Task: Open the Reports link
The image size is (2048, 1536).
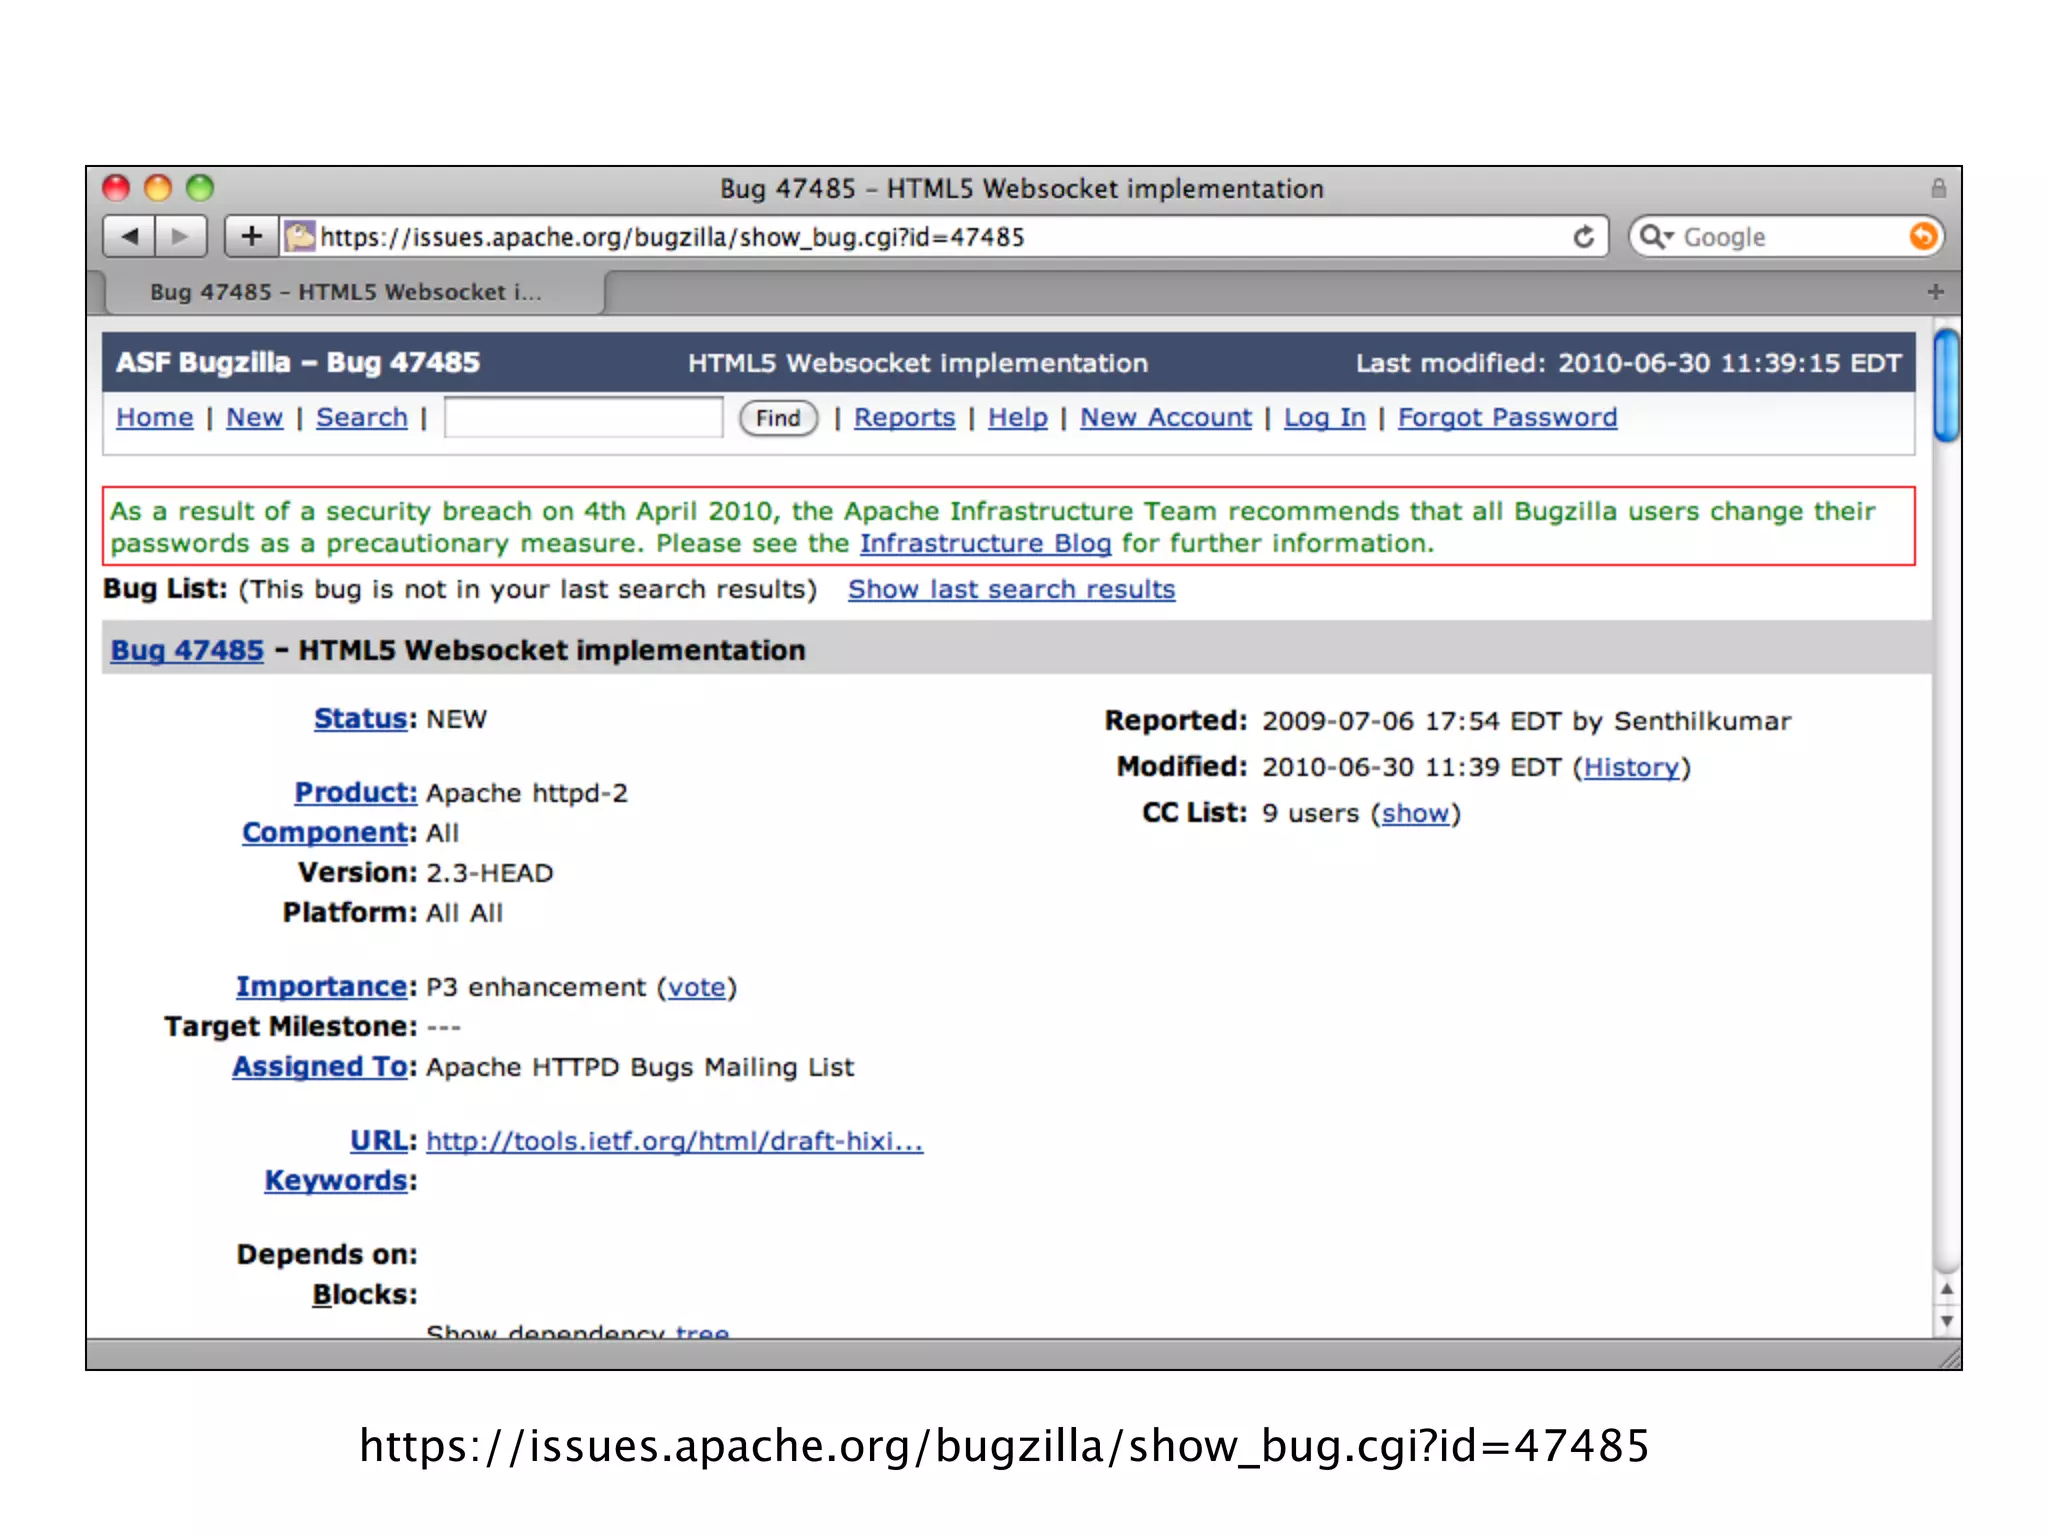Action: [904, 418]
